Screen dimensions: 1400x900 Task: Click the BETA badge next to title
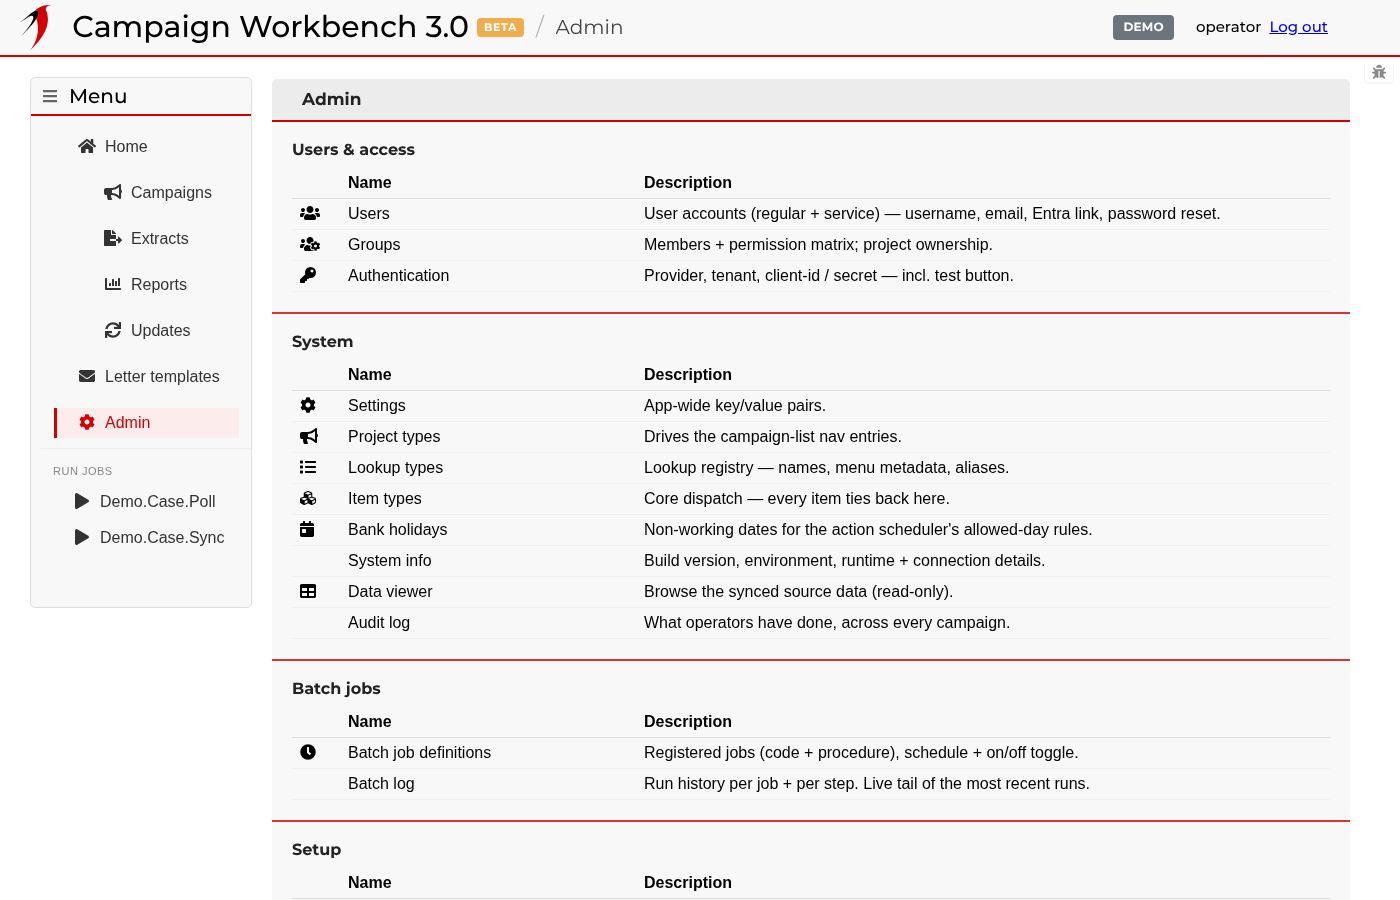click(500, 27)
